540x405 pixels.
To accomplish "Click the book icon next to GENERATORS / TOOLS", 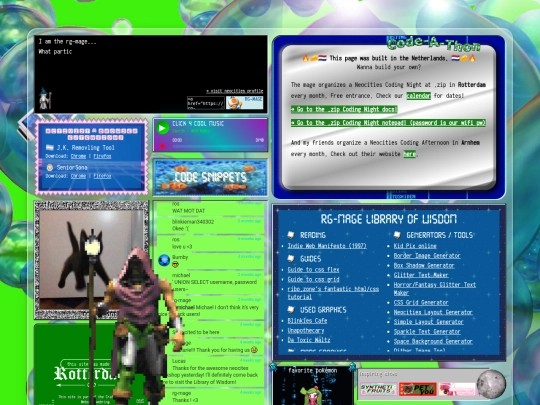I will click(397, 235).
